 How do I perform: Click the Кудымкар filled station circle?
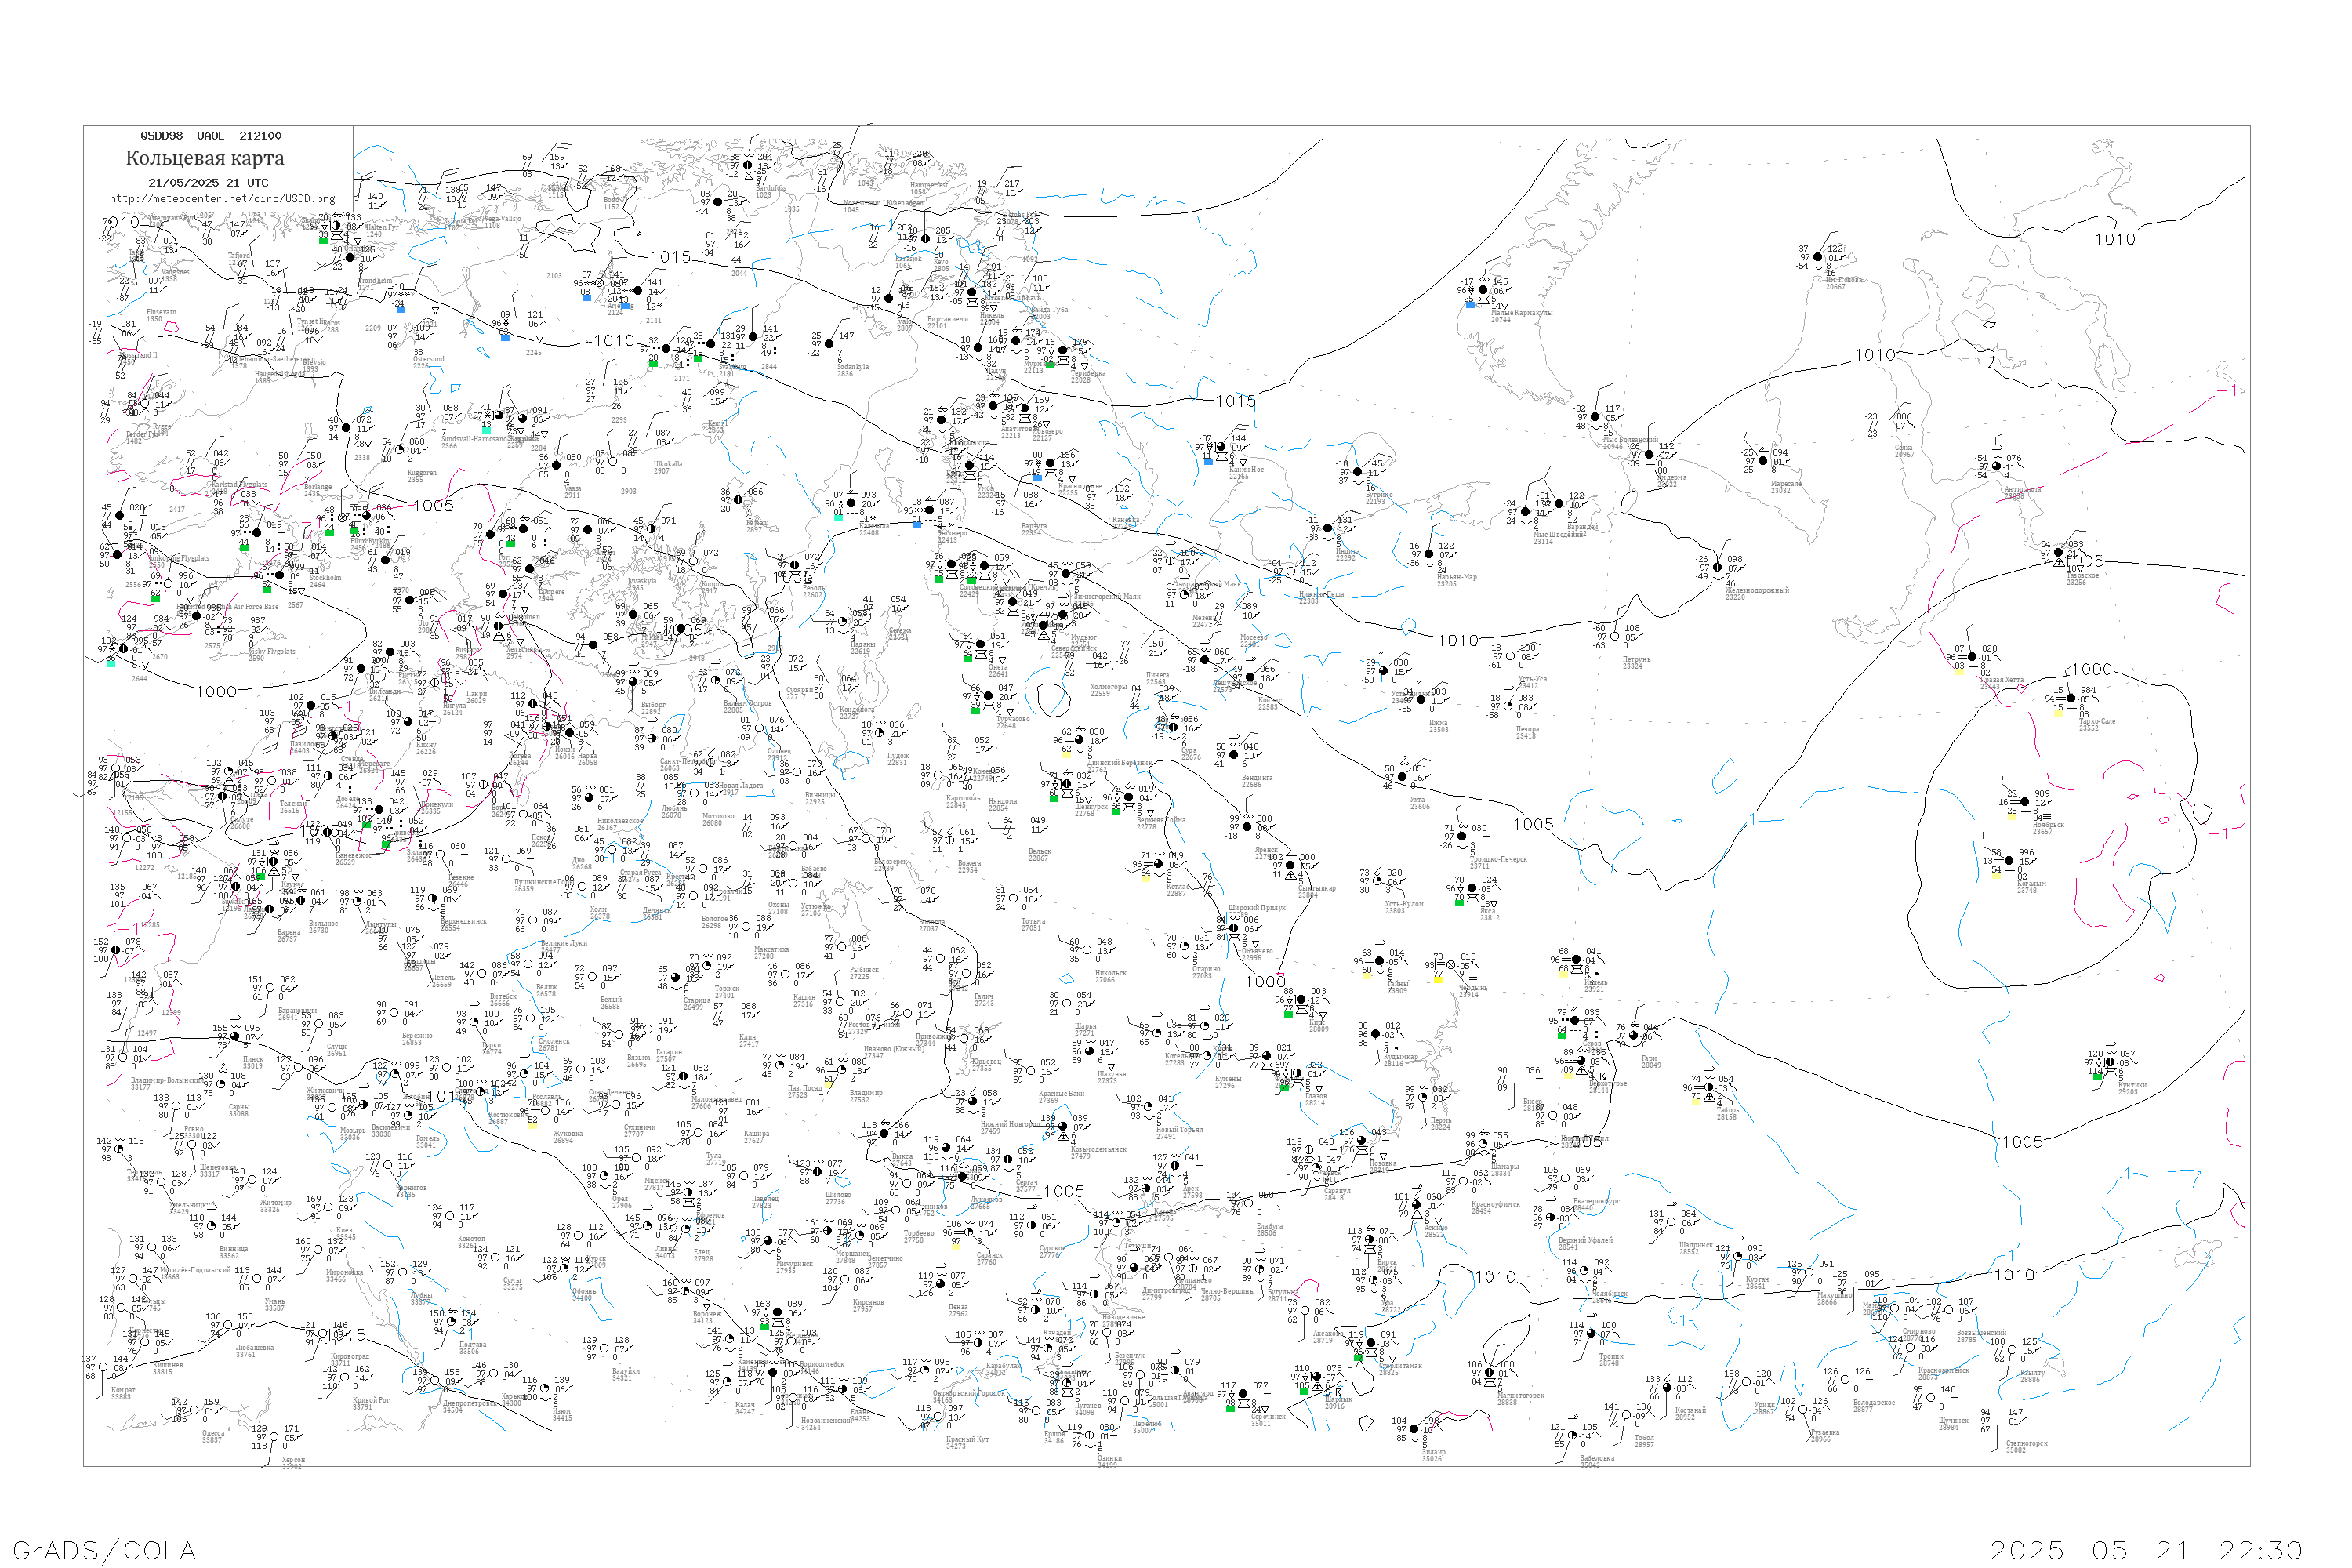point(1375,1034)
